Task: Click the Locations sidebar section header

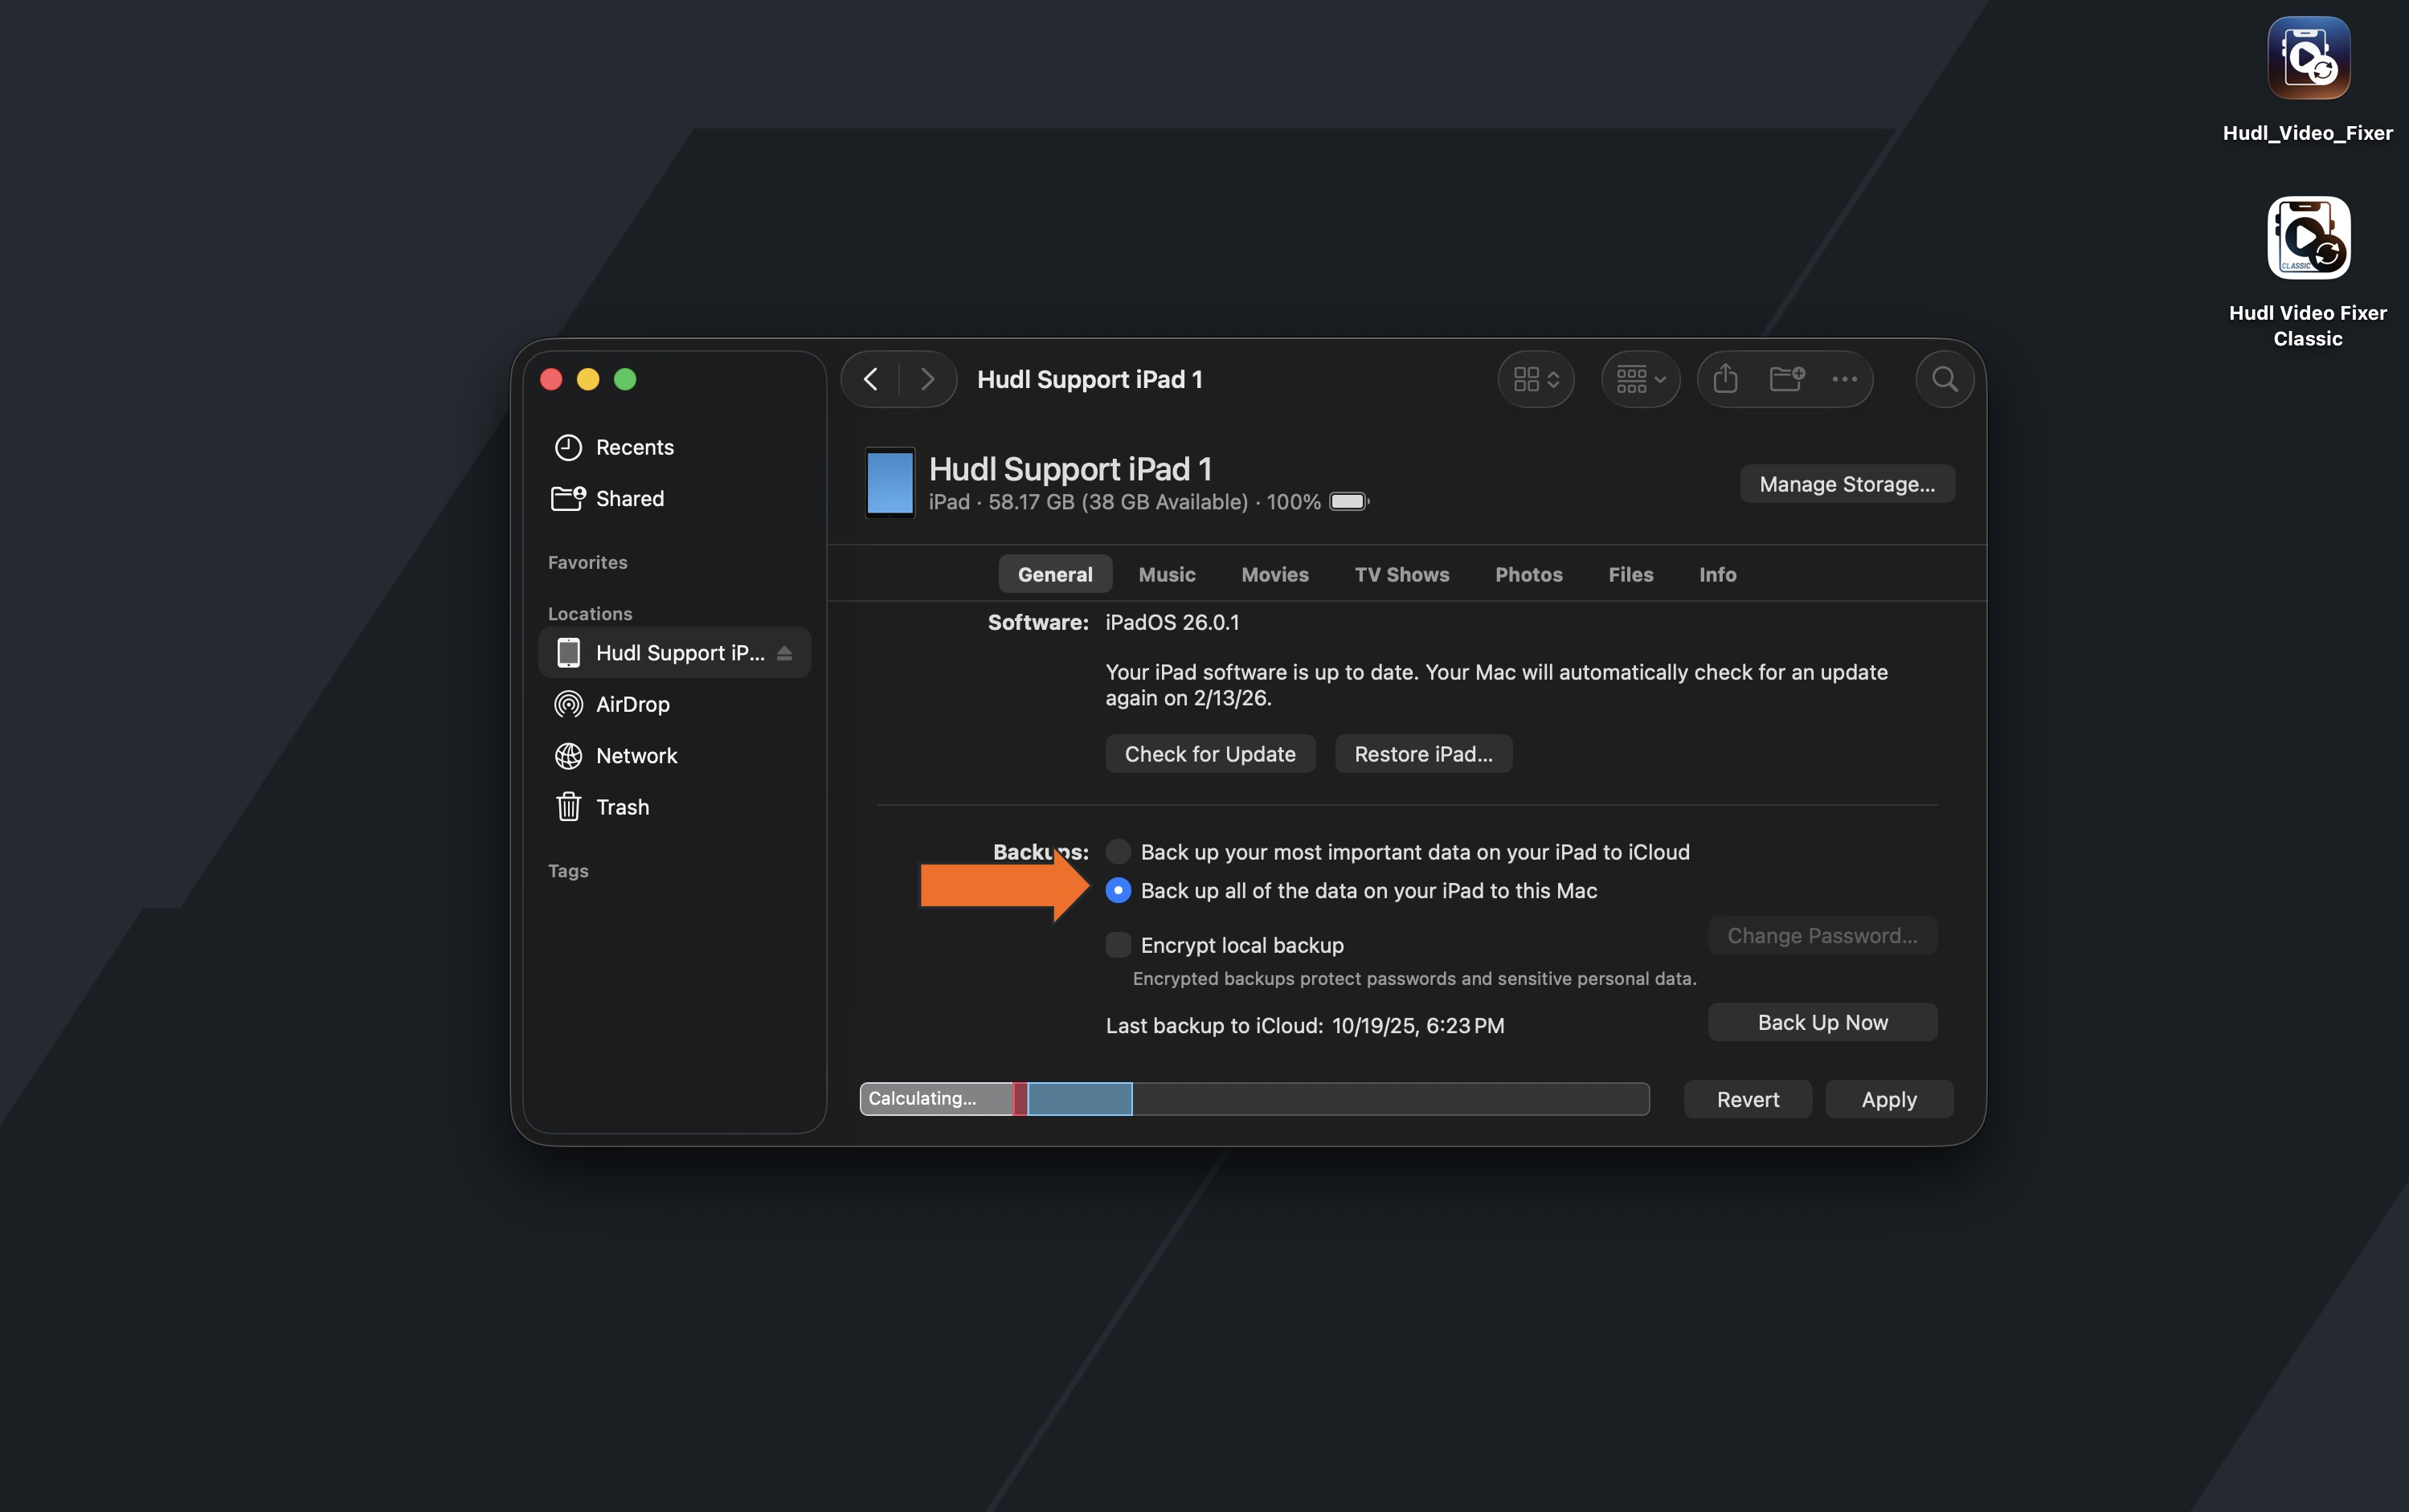Action: (589, 613)
